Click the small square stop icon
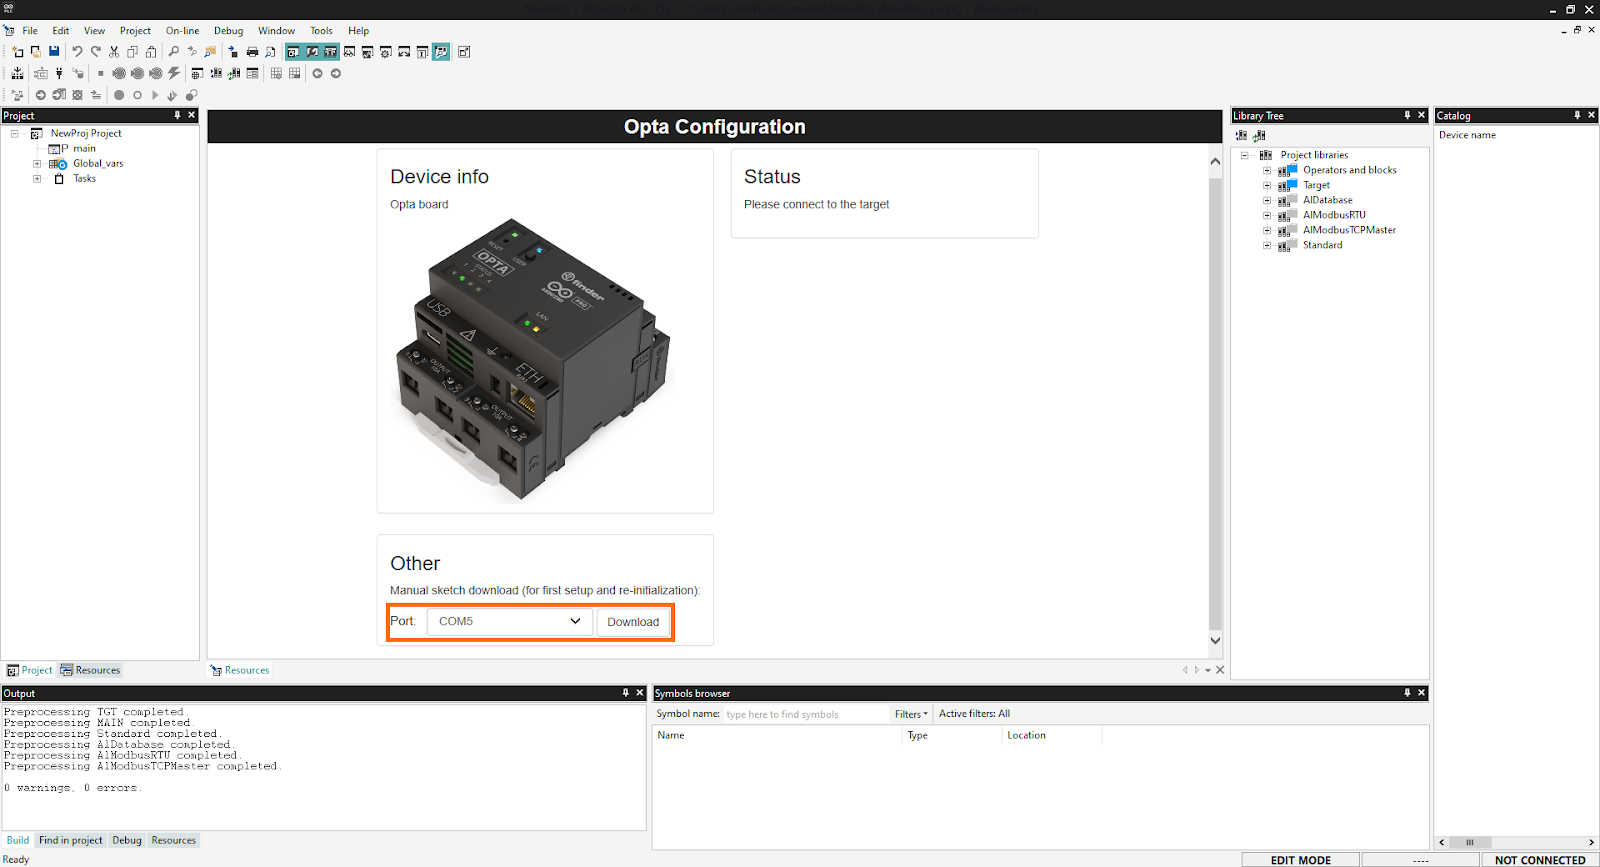Viewport: 1600px width, 867px height. pyautogui.click(x=101, y=73)
